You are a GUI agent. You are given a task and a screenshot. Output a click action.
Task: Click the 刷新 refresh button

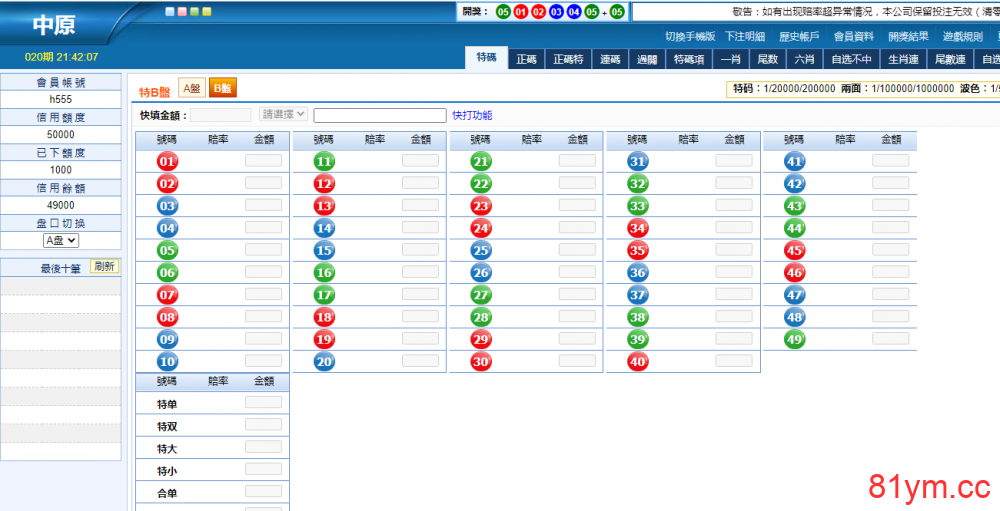click(104, 266)
